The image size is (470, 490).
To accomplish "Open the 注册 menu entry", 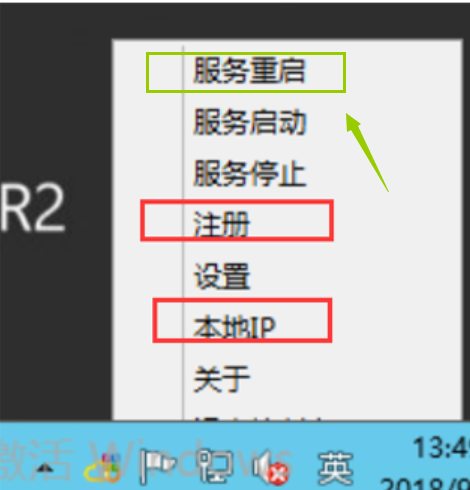I will [221, 224].
